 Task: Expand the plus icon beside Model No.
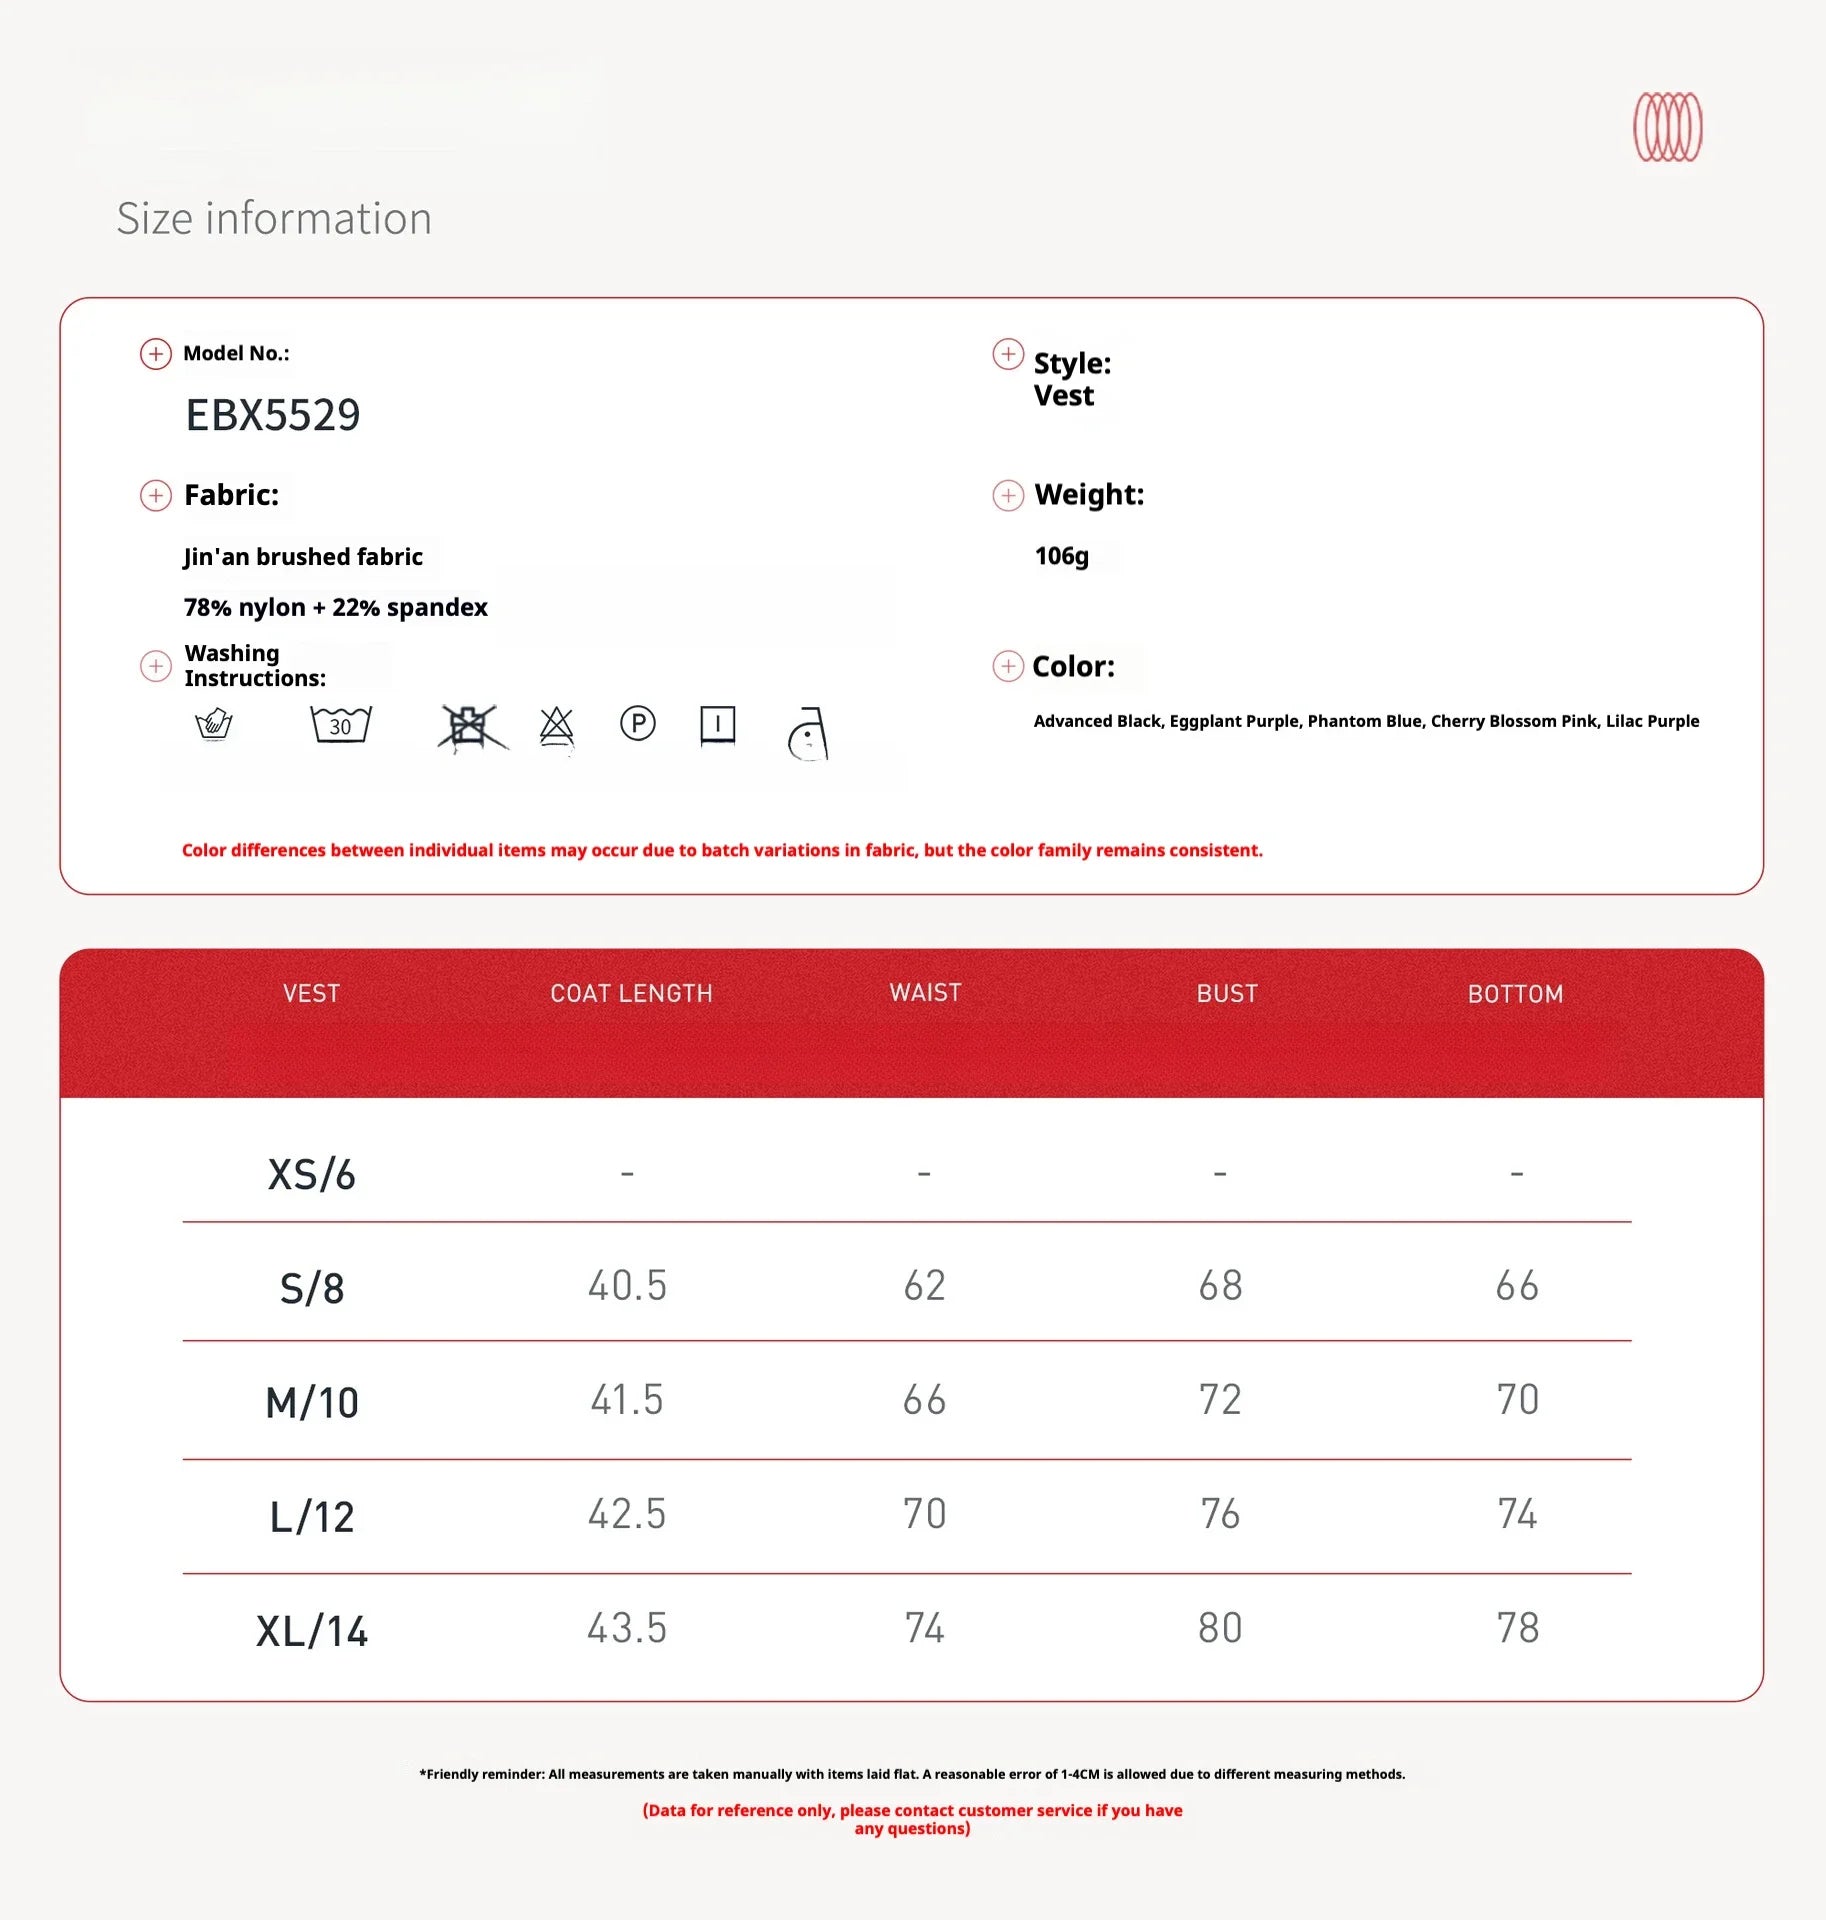[x=155, y=354]
